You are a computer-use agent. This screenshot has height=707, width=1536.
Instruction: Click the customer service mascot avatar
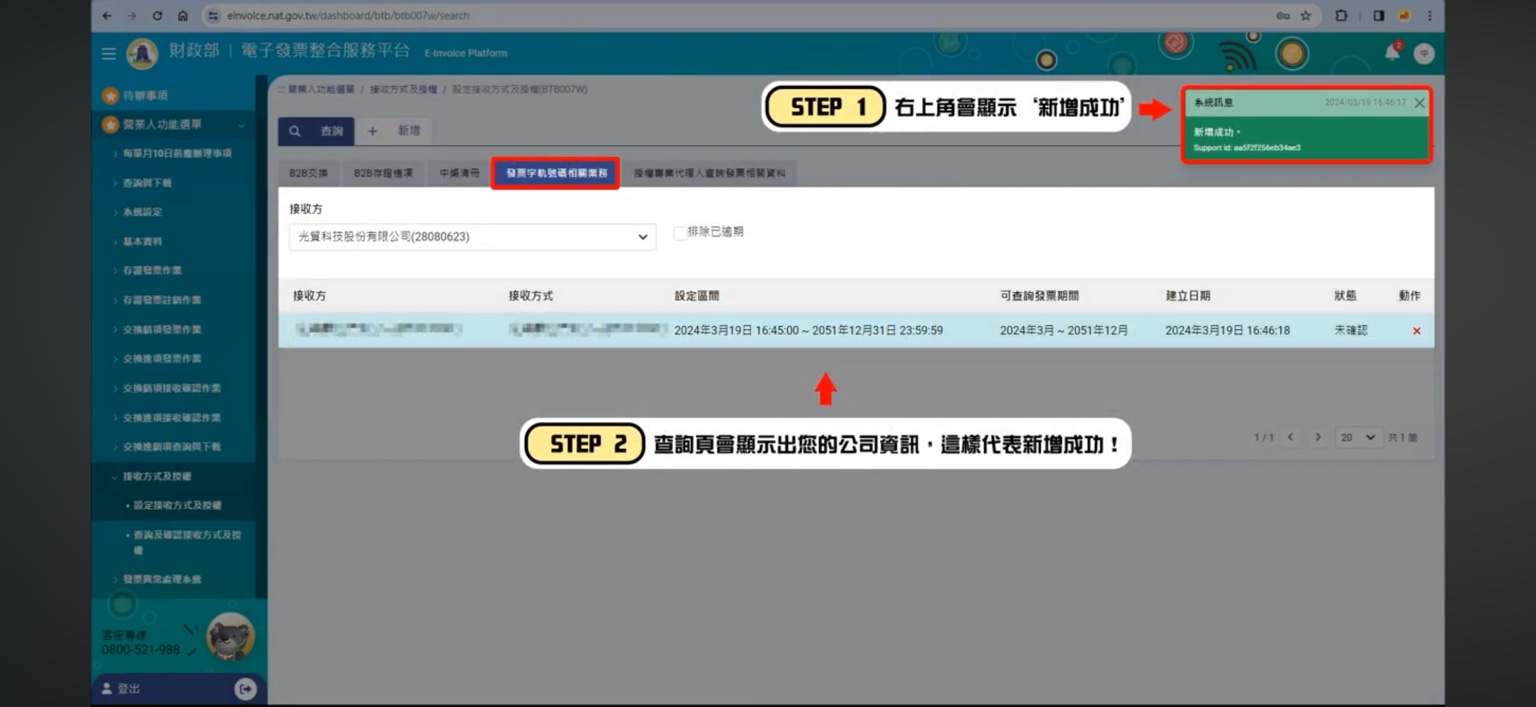[x=230, y=637]
